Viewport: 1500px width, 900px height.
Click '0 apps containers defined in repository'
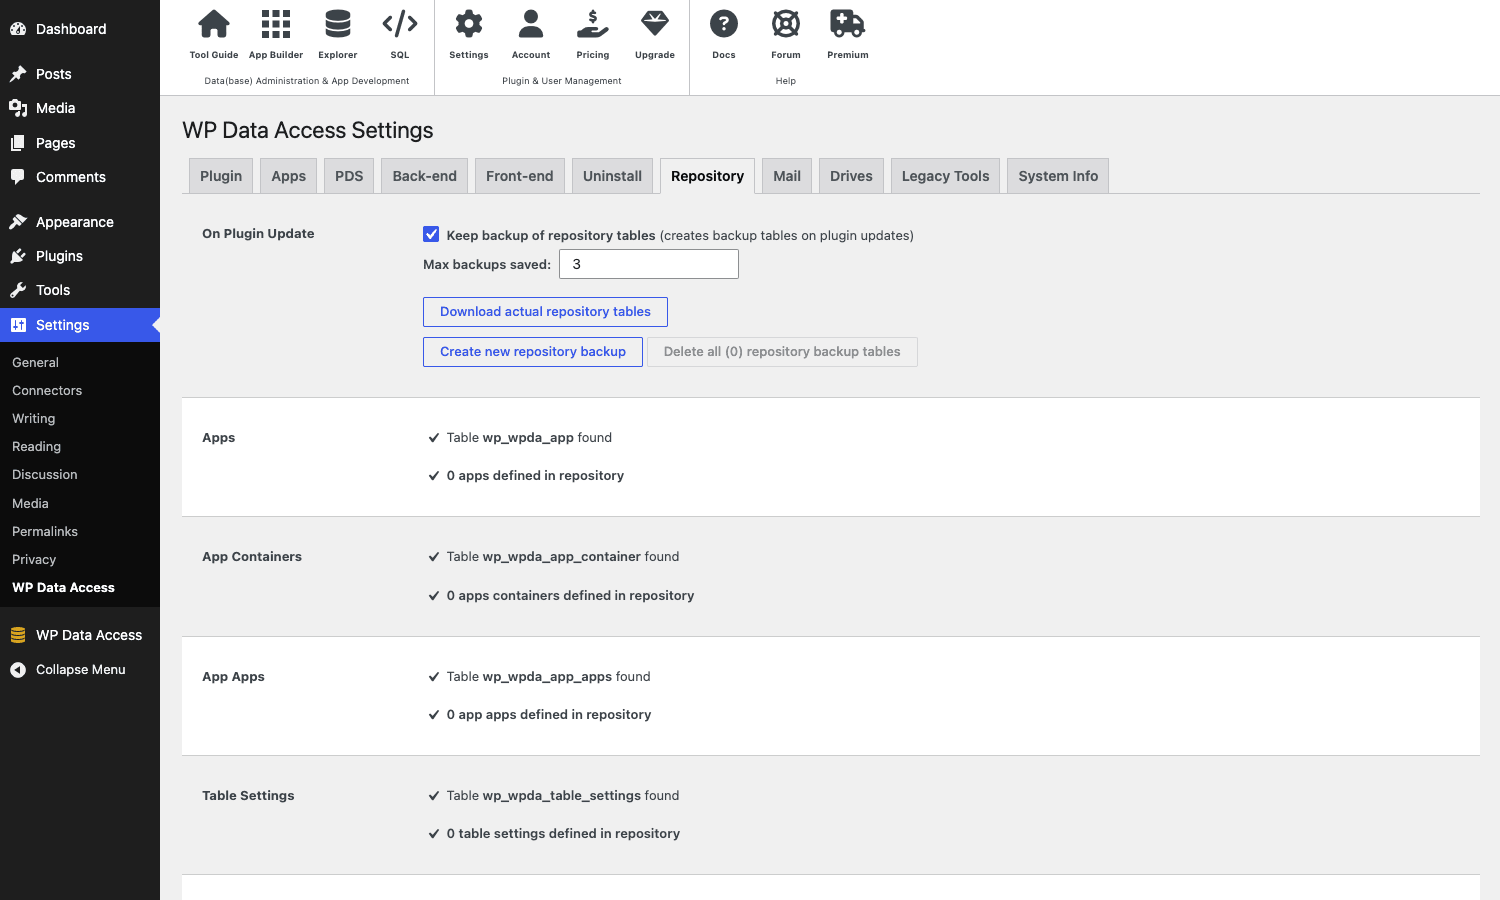click(570, 596)
